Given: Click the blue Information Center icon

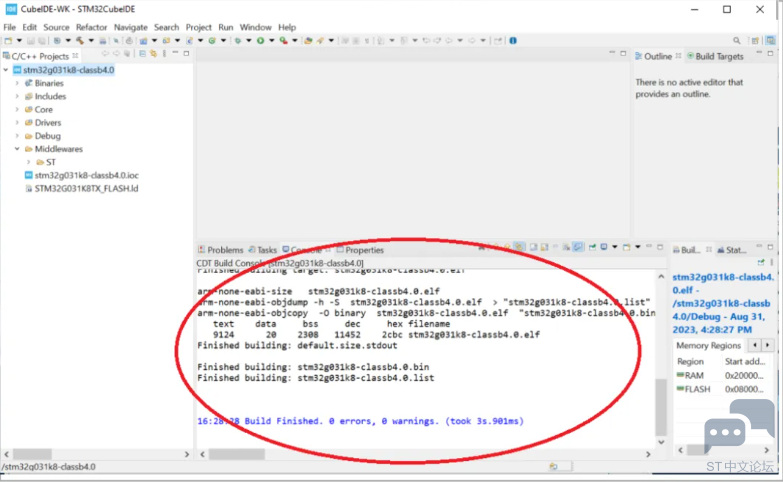Looking at the screenshot, I should coord(513,40).
